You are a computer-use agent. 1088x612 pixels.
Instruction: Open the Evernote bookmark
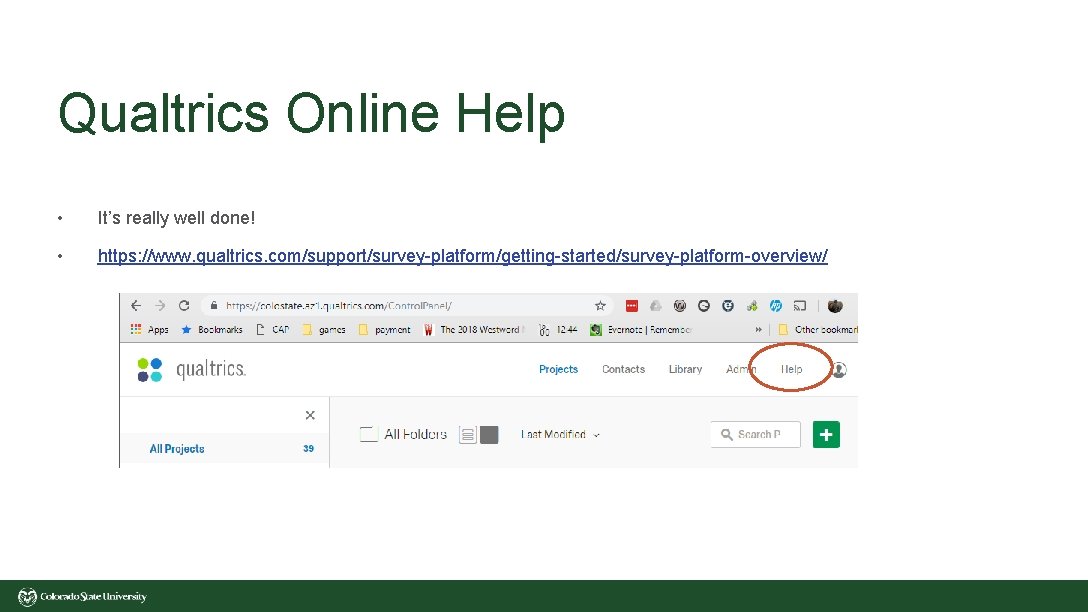click(x=640, y=330)
